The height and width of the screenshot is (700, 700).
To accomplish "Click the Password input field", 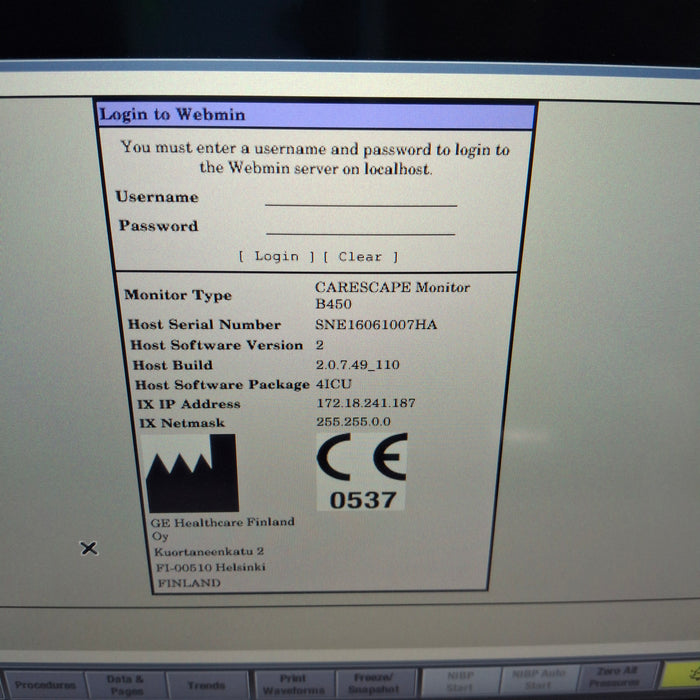I will click(360, 226).
